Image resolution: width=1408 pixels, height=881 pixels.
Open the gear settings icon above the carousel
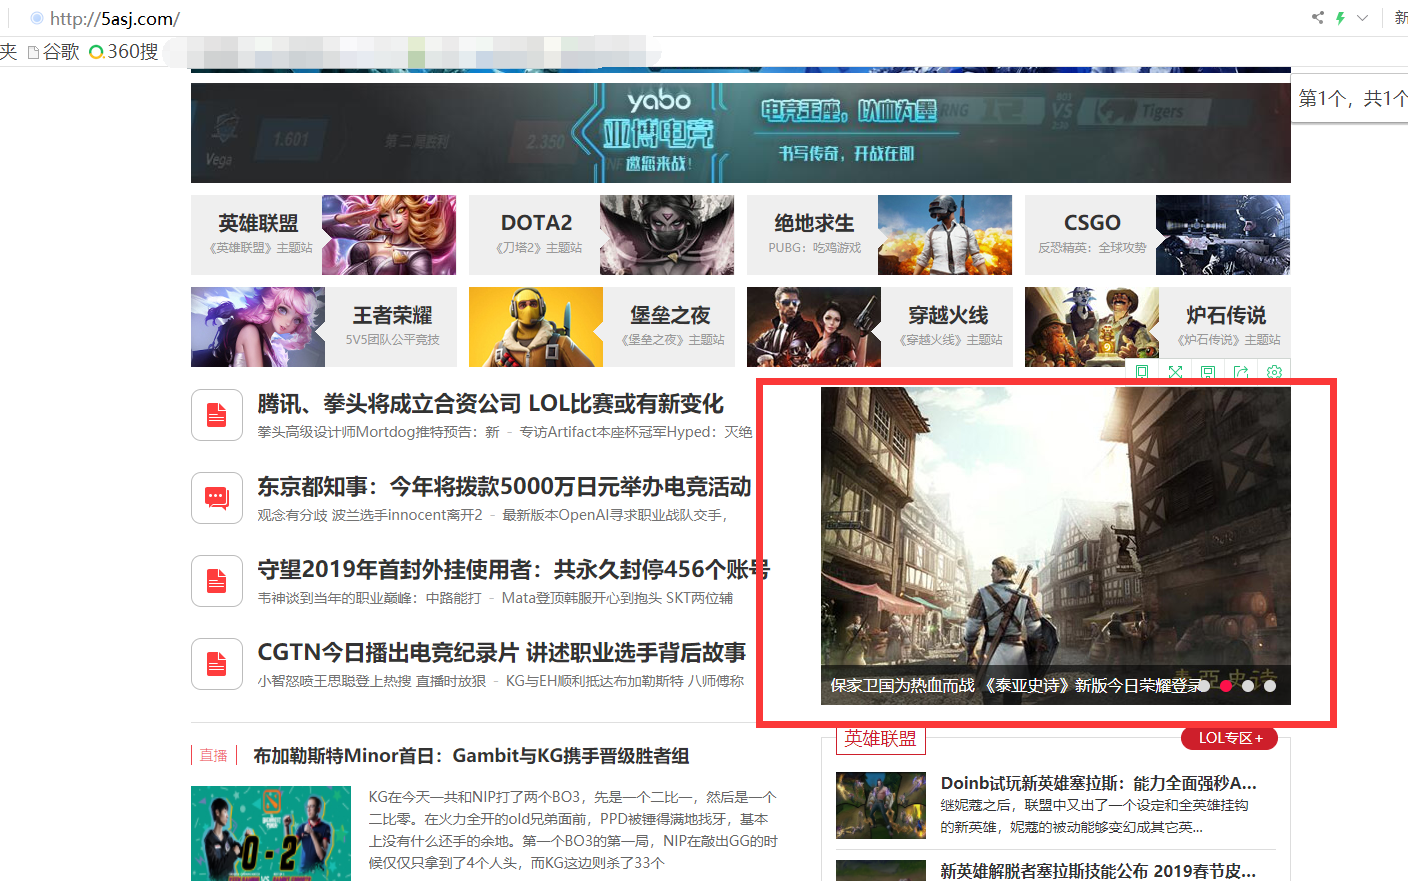(x=1274, y=372)
